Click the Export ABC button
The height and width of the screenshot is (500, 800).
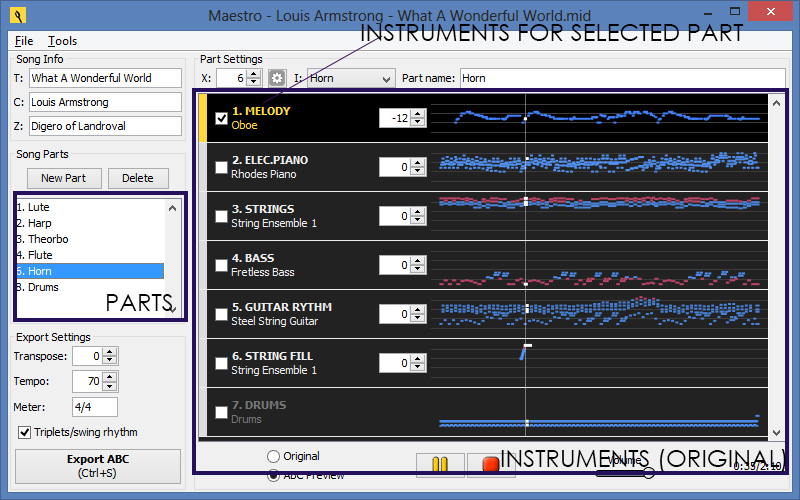click(x=98, y=466)
